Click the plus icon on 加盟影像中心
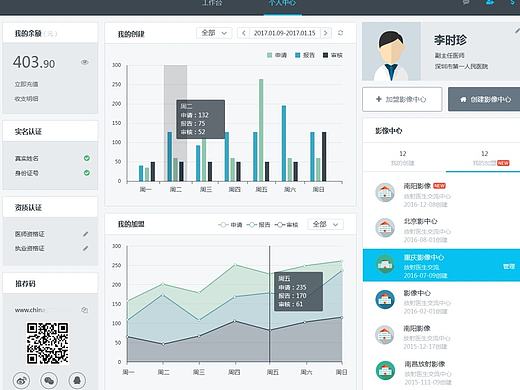The height and width of the screenshot is (390, 520). tap(378, 99)
